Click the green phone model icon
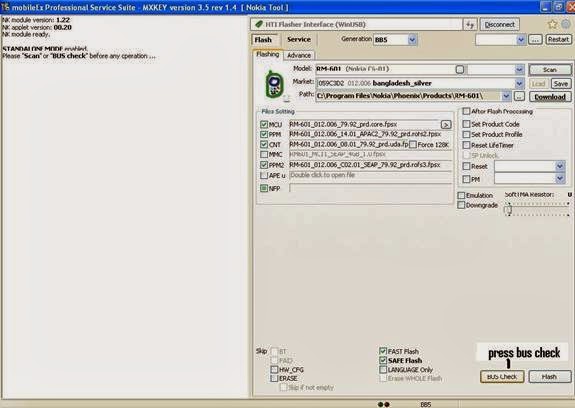 [274, 85]
